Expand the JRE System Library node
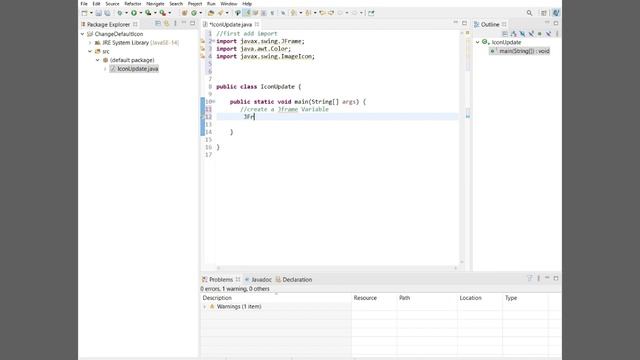The height and width of the screenshot is (360, 640). click(90, 43)
